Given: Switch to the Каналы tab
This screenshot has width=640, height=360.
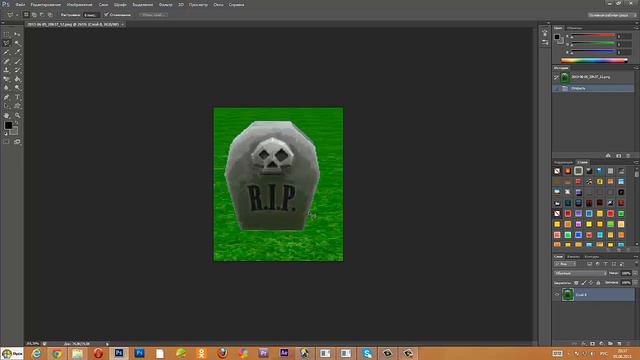Looking at the screenshot, I should [573, 257].
